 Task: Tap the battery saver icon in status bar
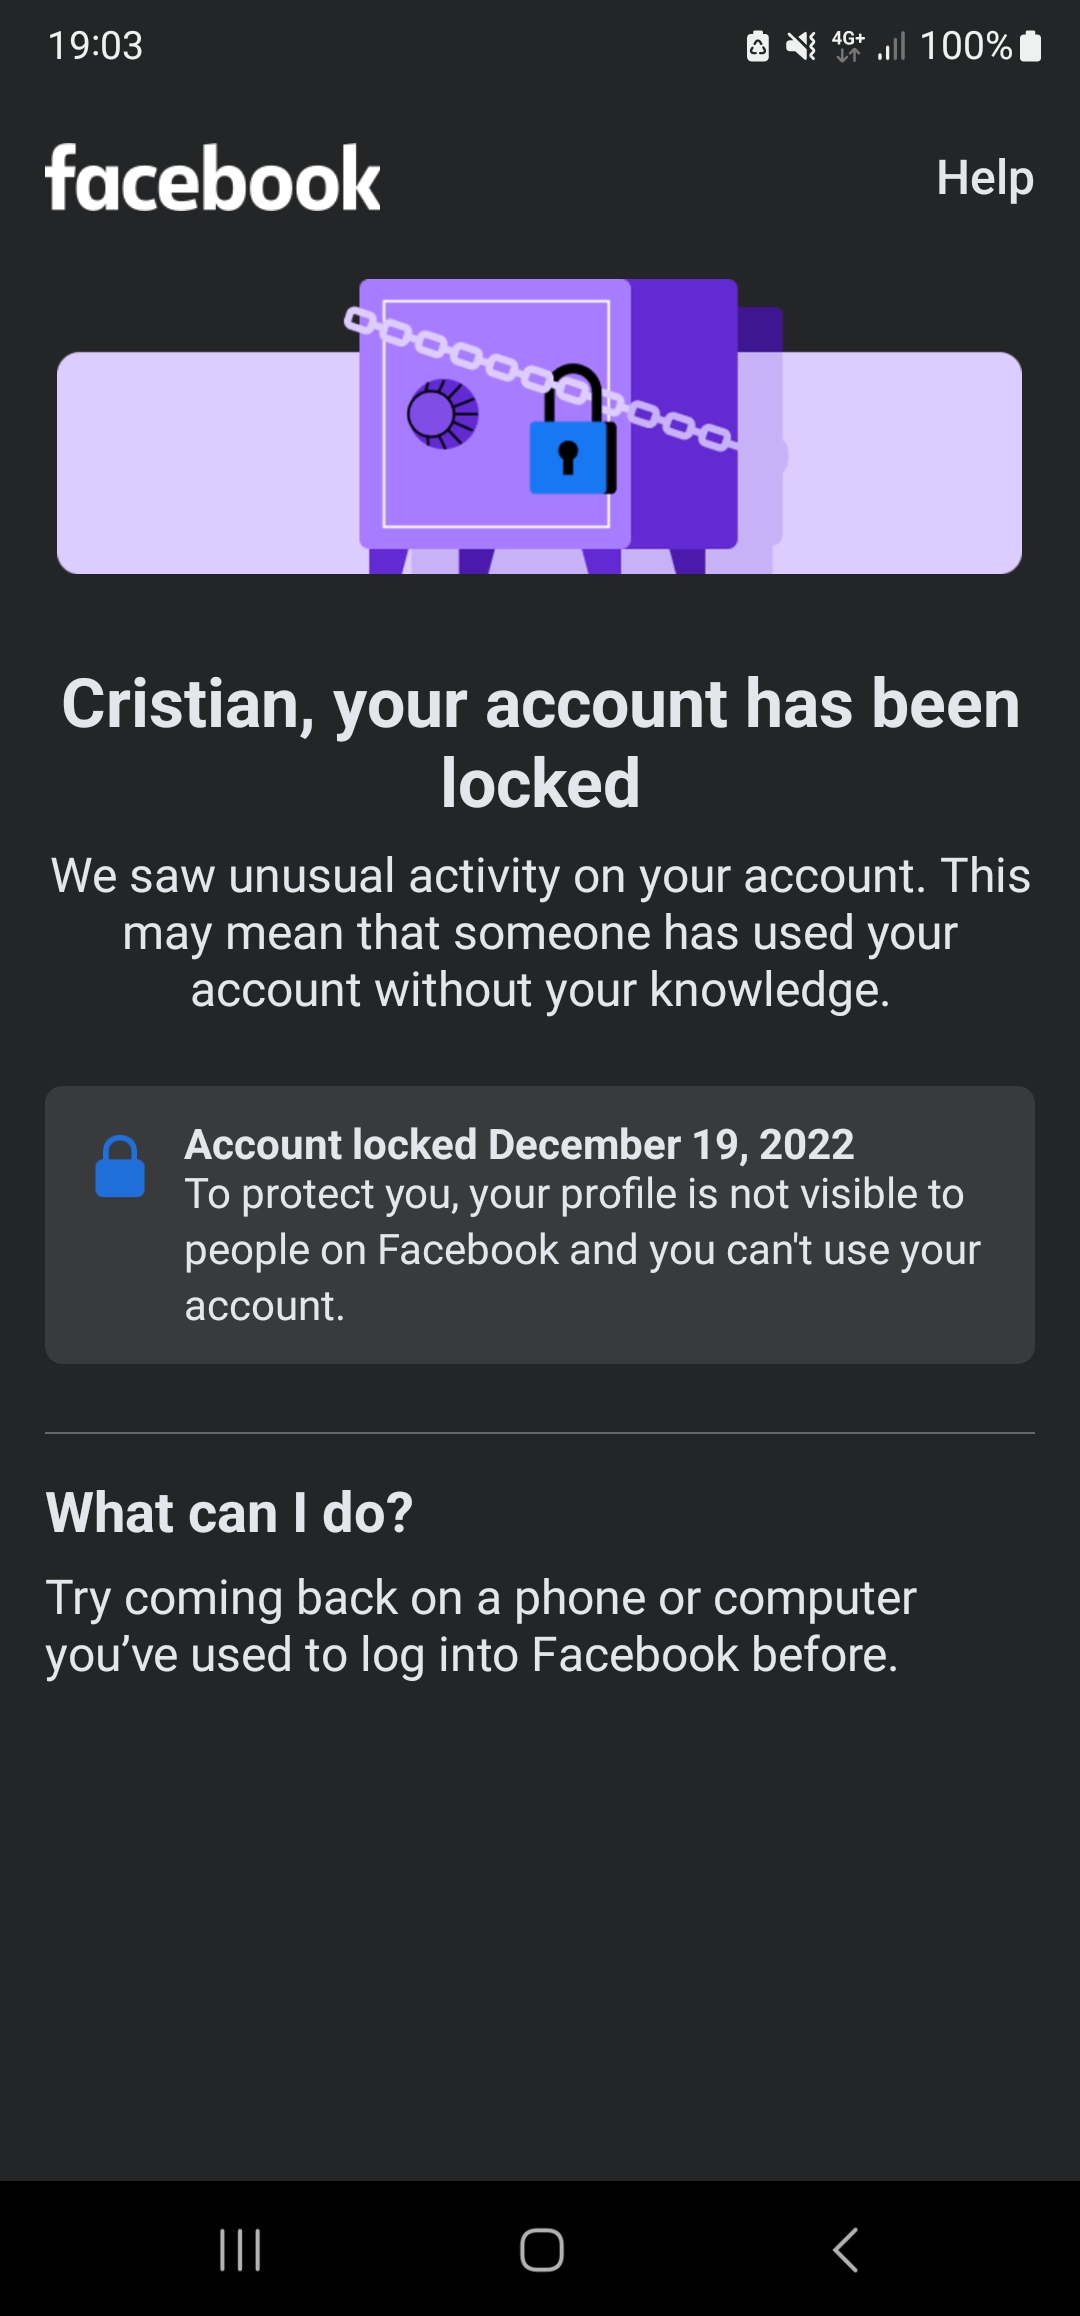757,44
